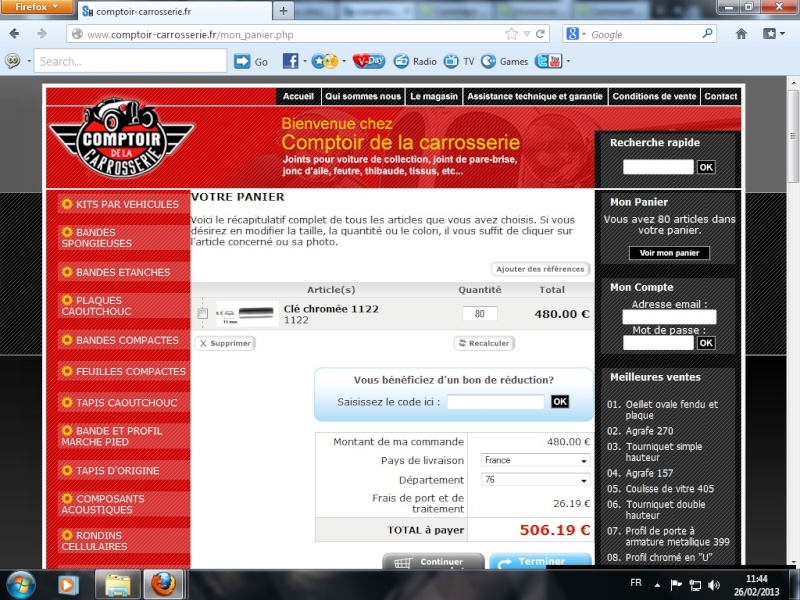Open the Département 76 dropdown
Viewport: 800px width, 600px height.
pyautogui.click(x=535, y=480)
